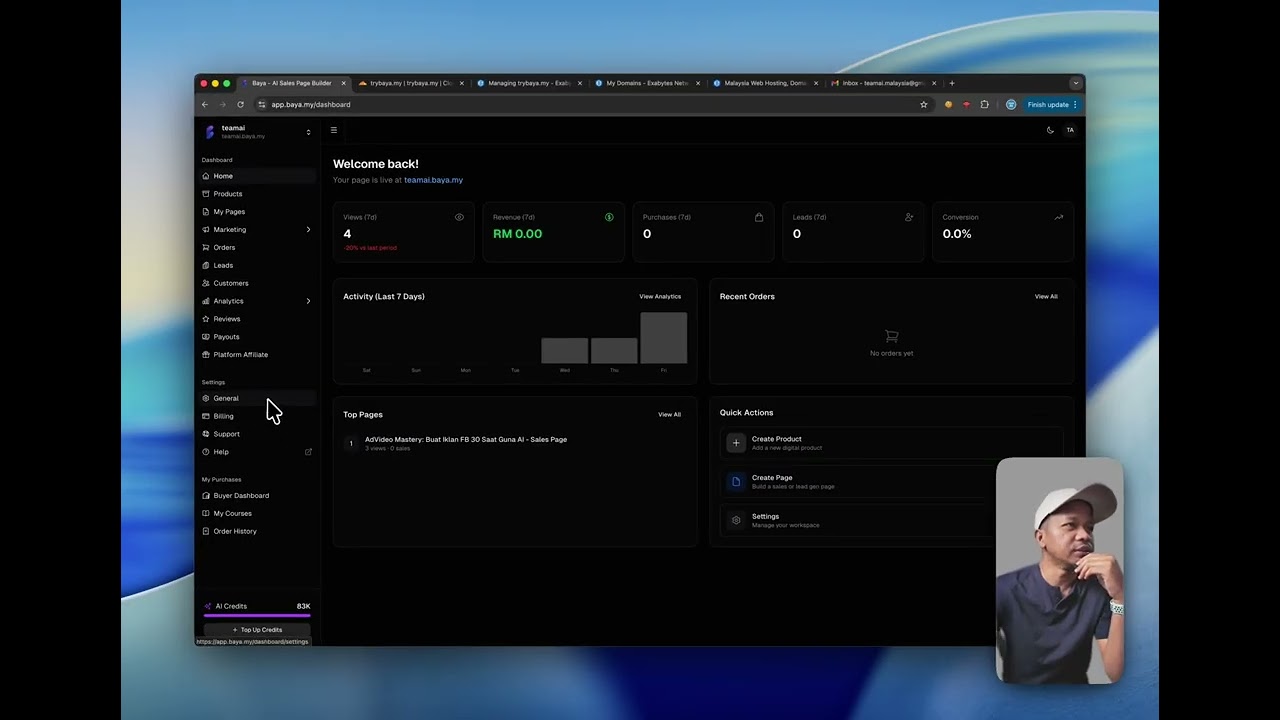Click the dollar icon on Revenue card
The image size is (1280, 720).
[609, 217]
